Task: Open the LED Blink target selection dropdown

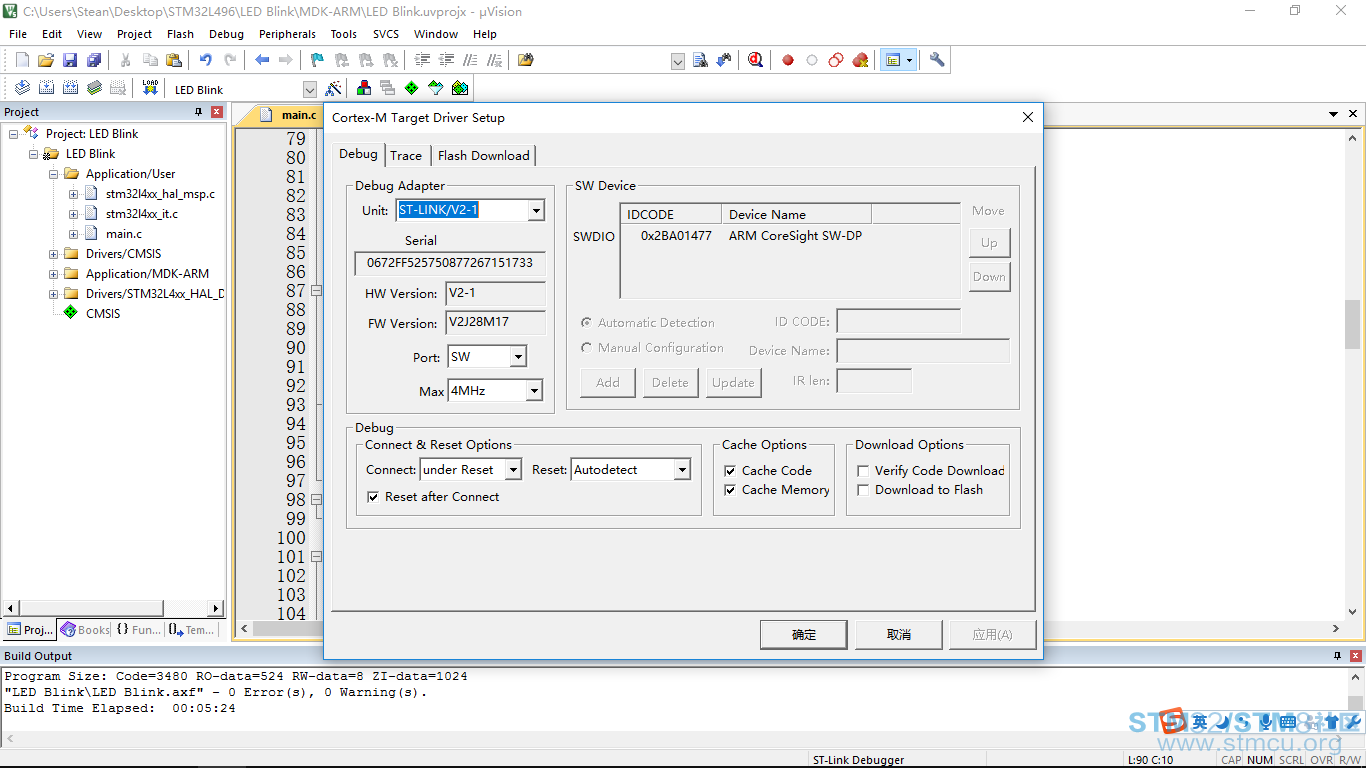Action: pyautogui.click(x=309, y=89)
